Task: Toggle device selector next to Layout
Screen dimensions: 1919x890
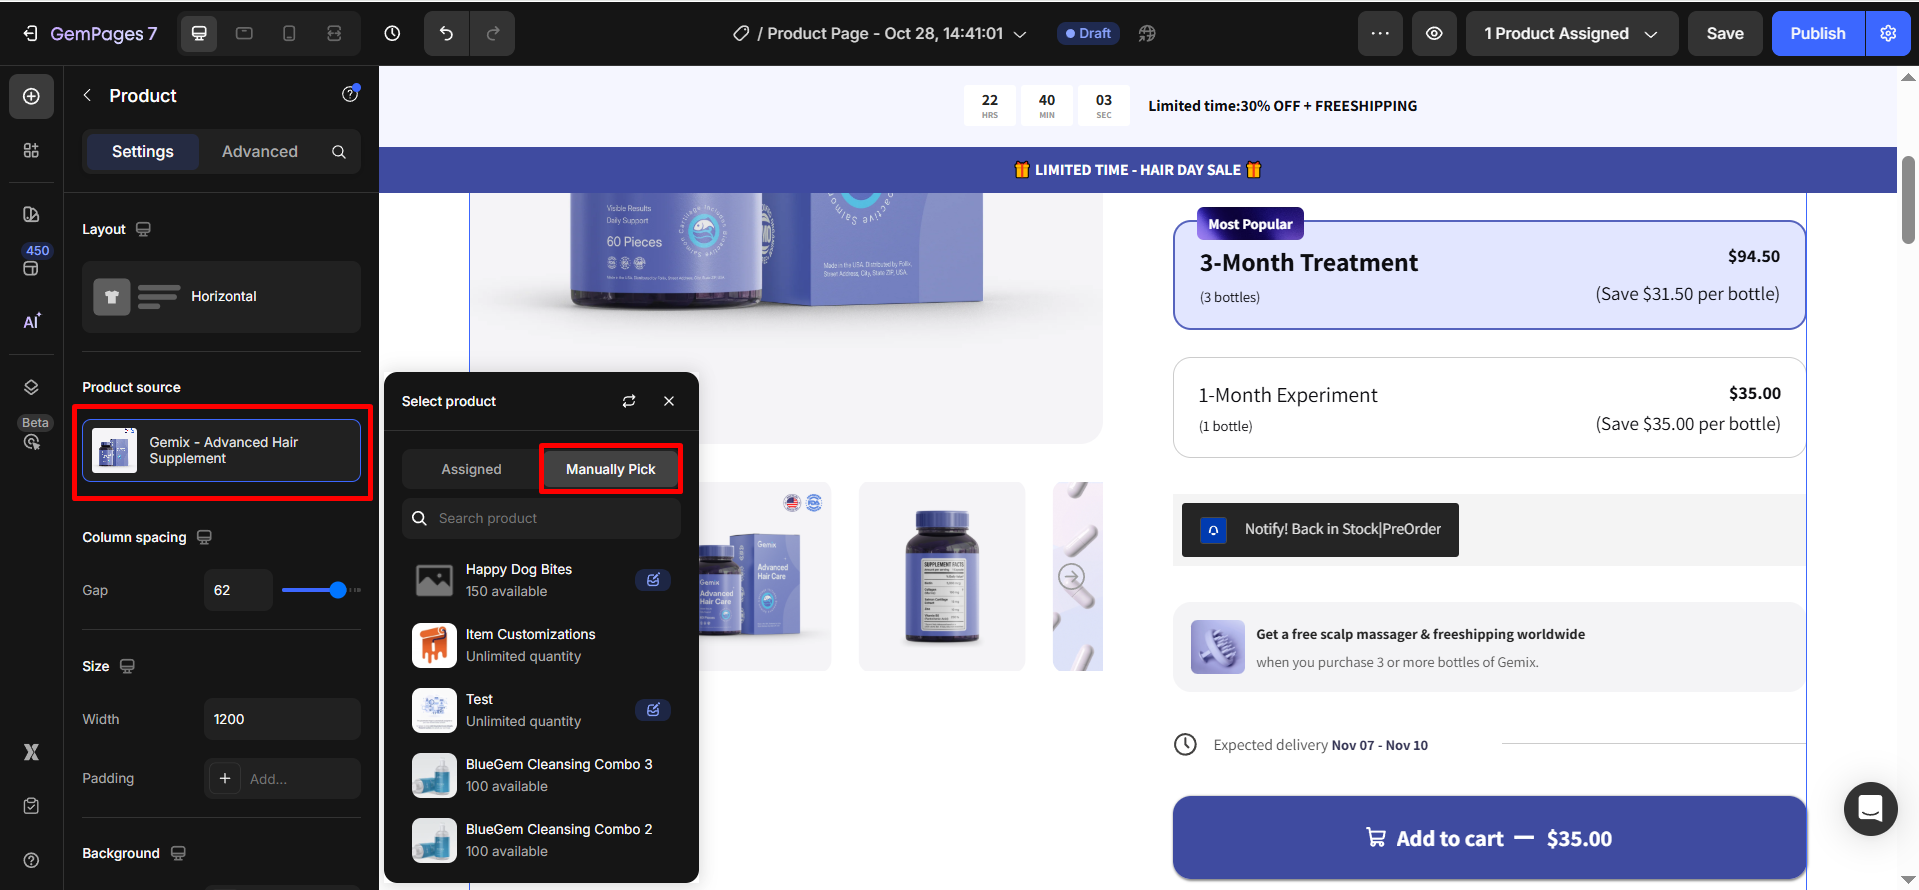Action: (143, 229)
